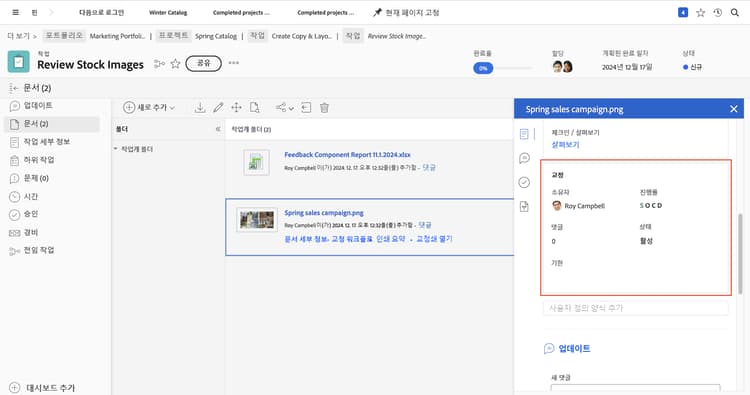The height and width of the screenshot is (395, 750).
Task: Close the Spring sales campaign.png panel
Action: [734, 109]
